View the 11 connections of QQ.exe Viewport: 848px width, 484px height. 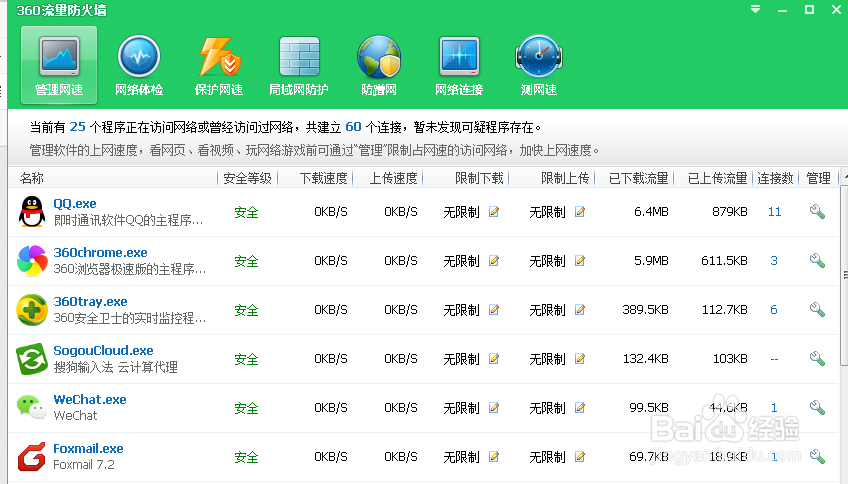[774, 212]
